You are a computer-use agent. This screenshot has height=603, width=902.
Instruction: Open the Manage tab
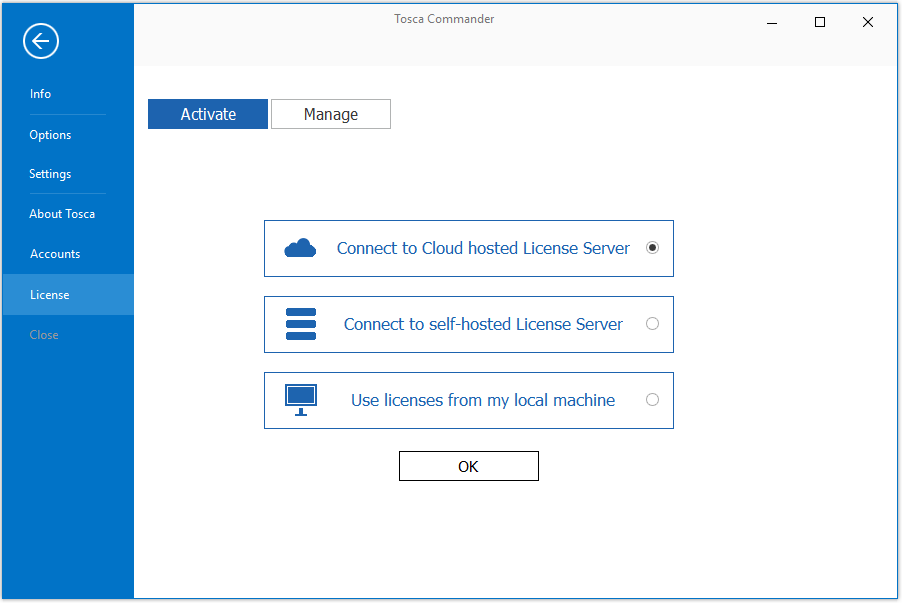(331, 114)
